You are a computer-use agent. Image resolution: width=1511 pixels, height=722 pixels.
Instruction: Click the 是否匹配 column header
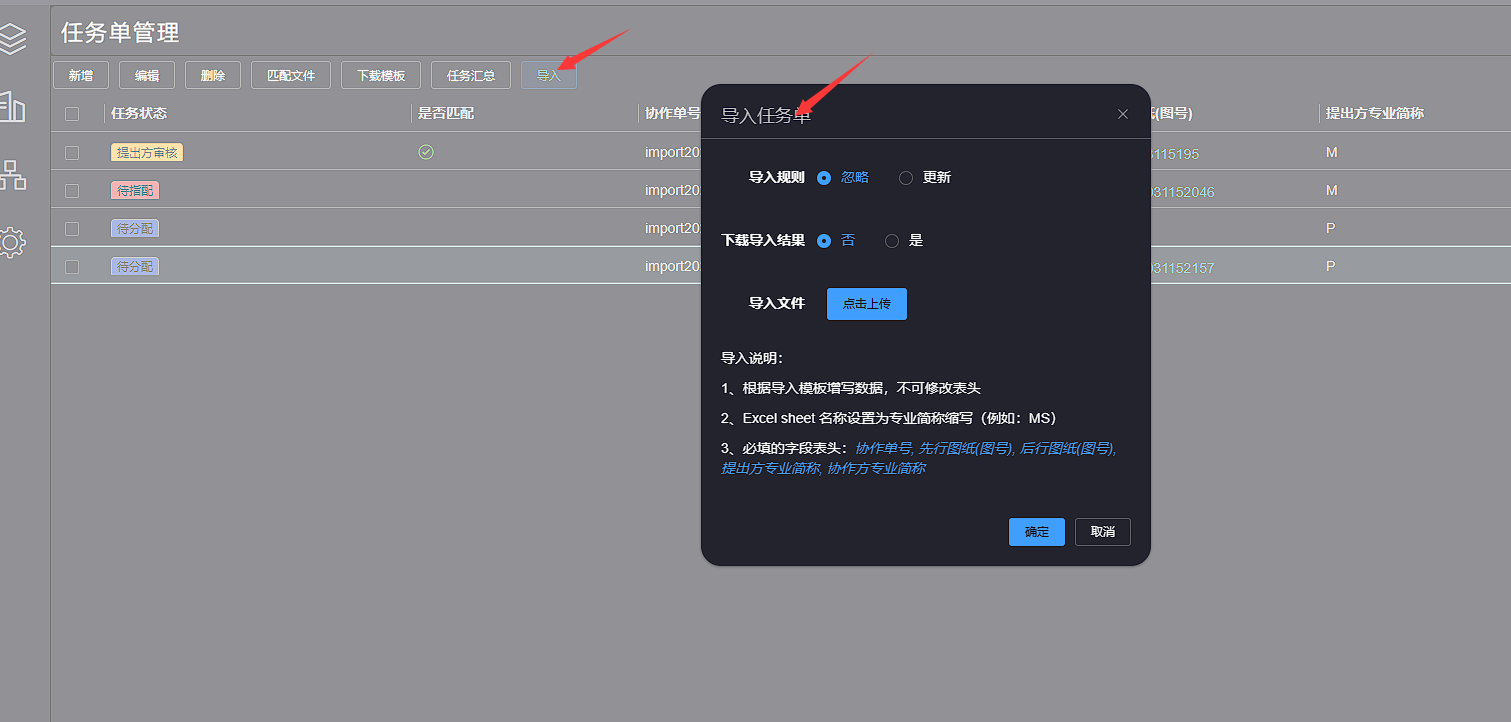[x=446, y=114]
